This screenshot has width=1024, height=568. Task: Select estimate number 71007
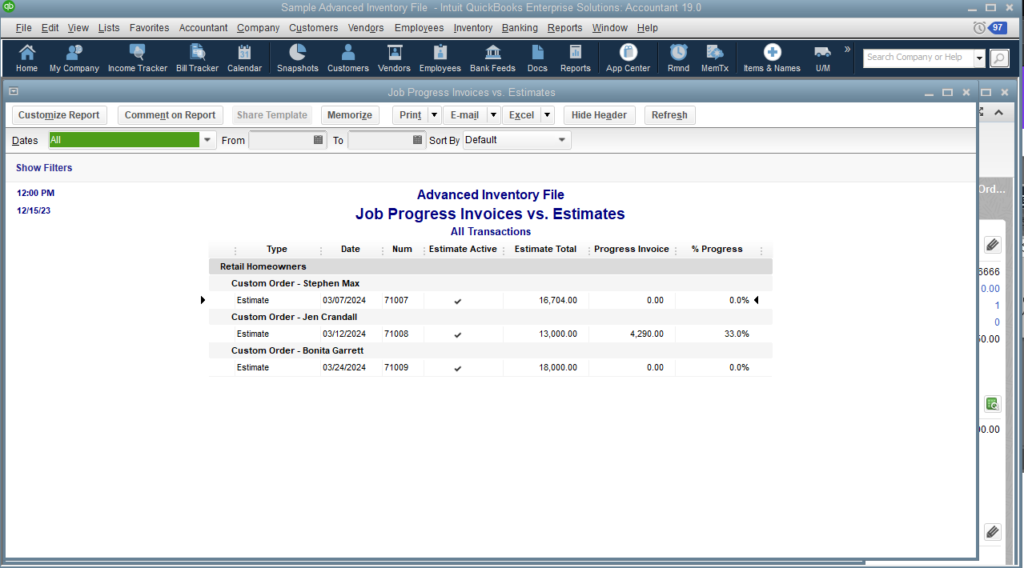pyautogui.click(x=396, y=300)
